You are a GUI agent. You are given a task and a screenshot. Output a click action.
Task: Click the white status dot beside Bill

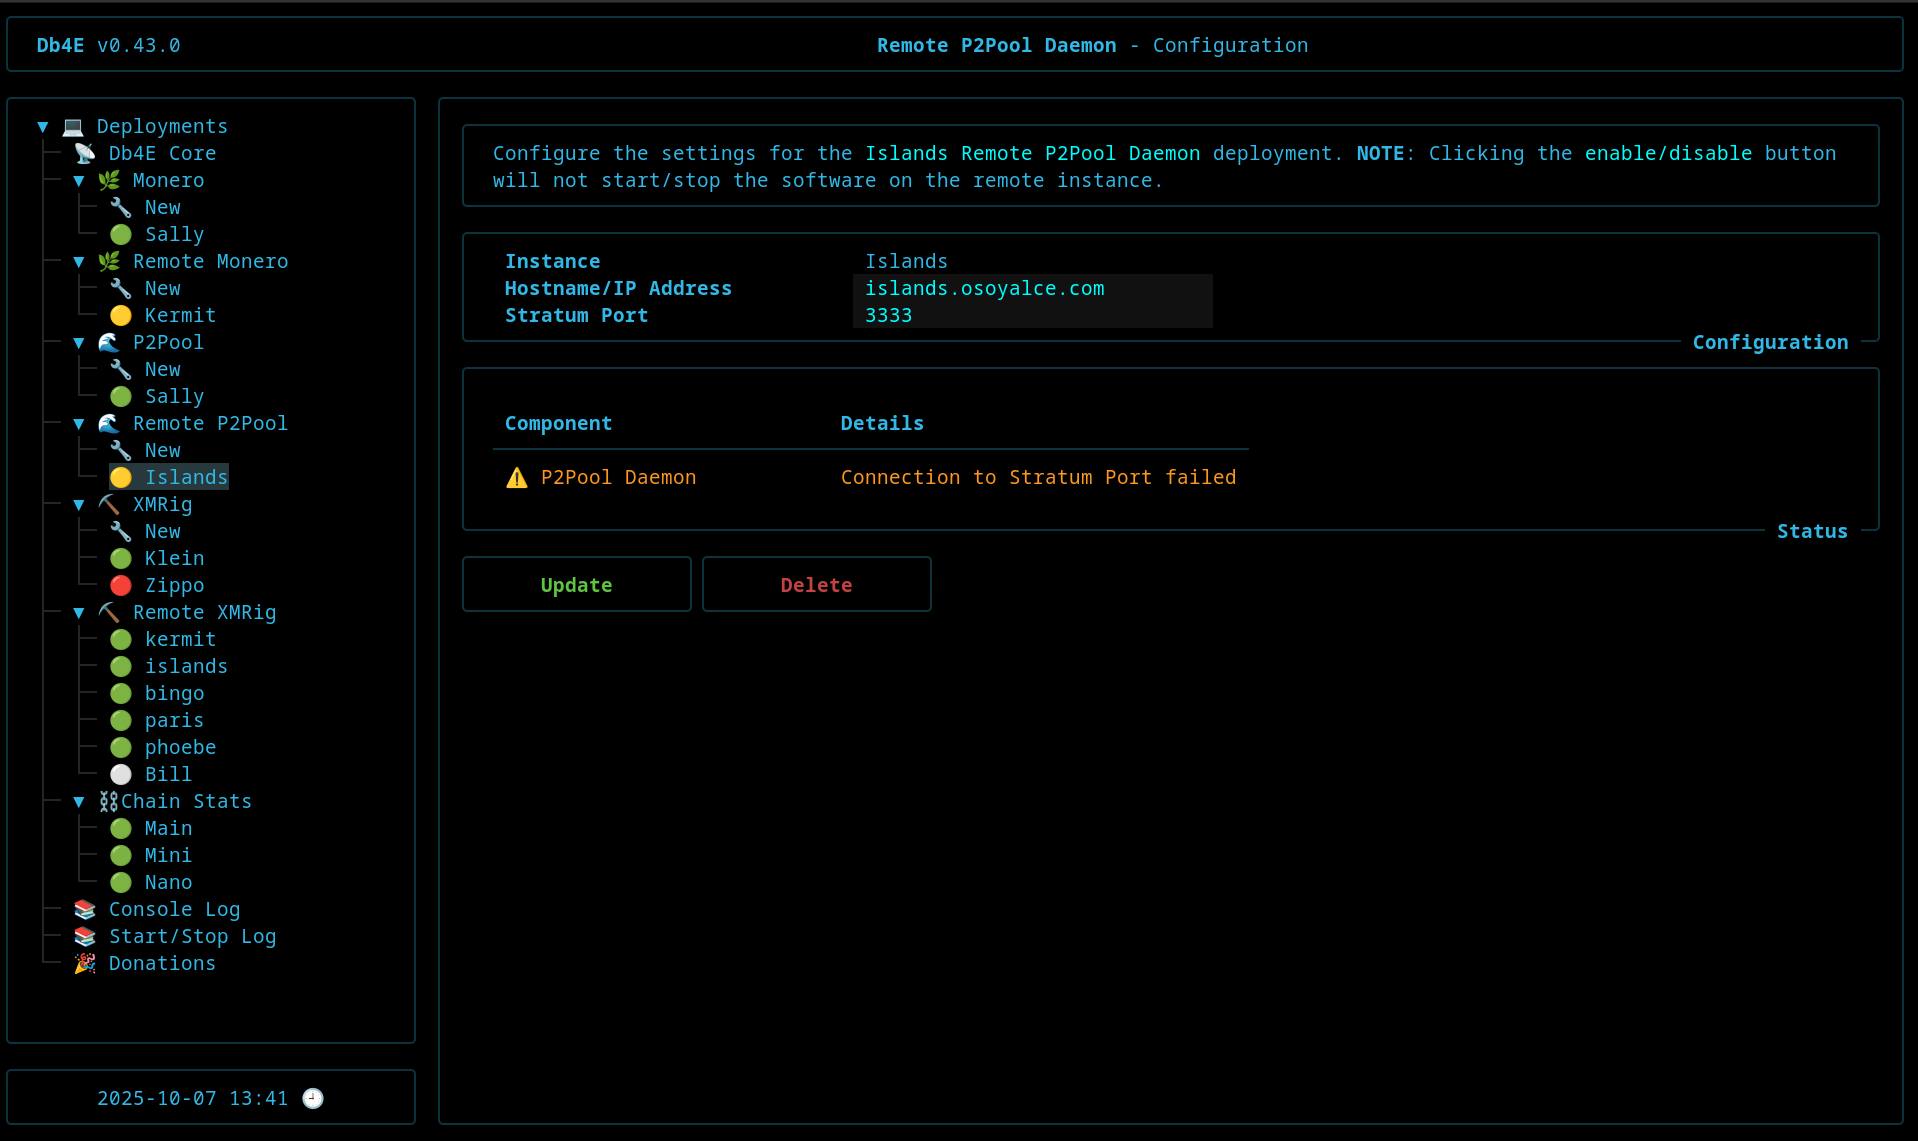click(x=121, y=774)
